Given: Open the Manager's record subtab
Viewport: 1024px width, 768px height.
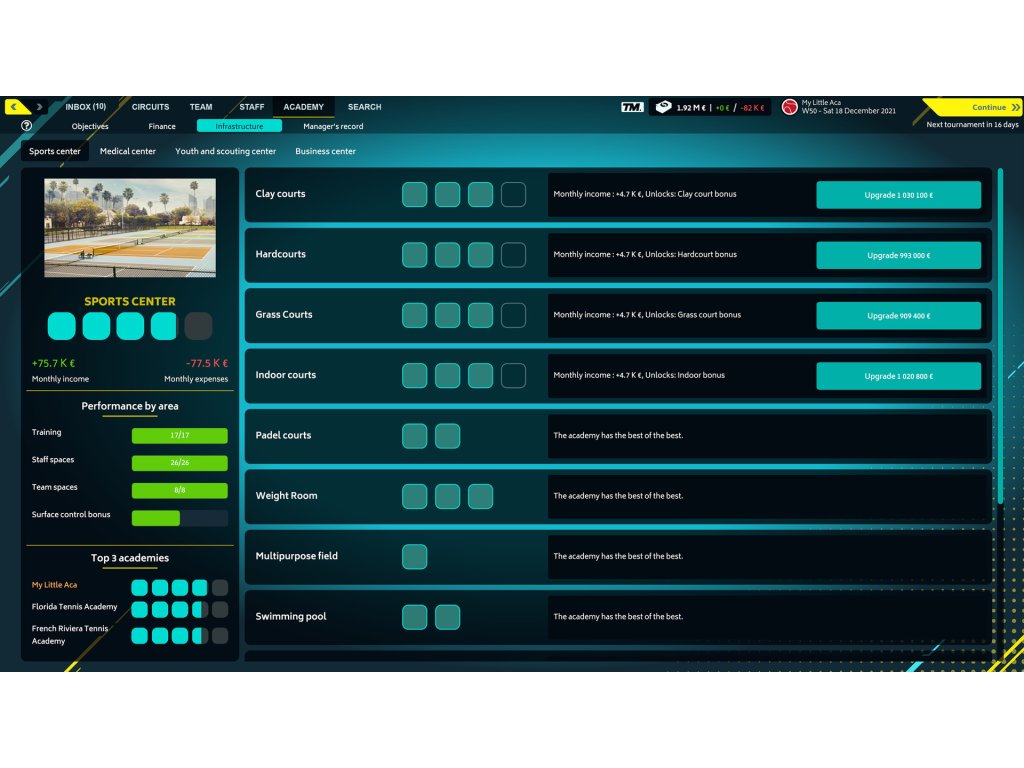Looking at the screenshot, I should point(333,126).
